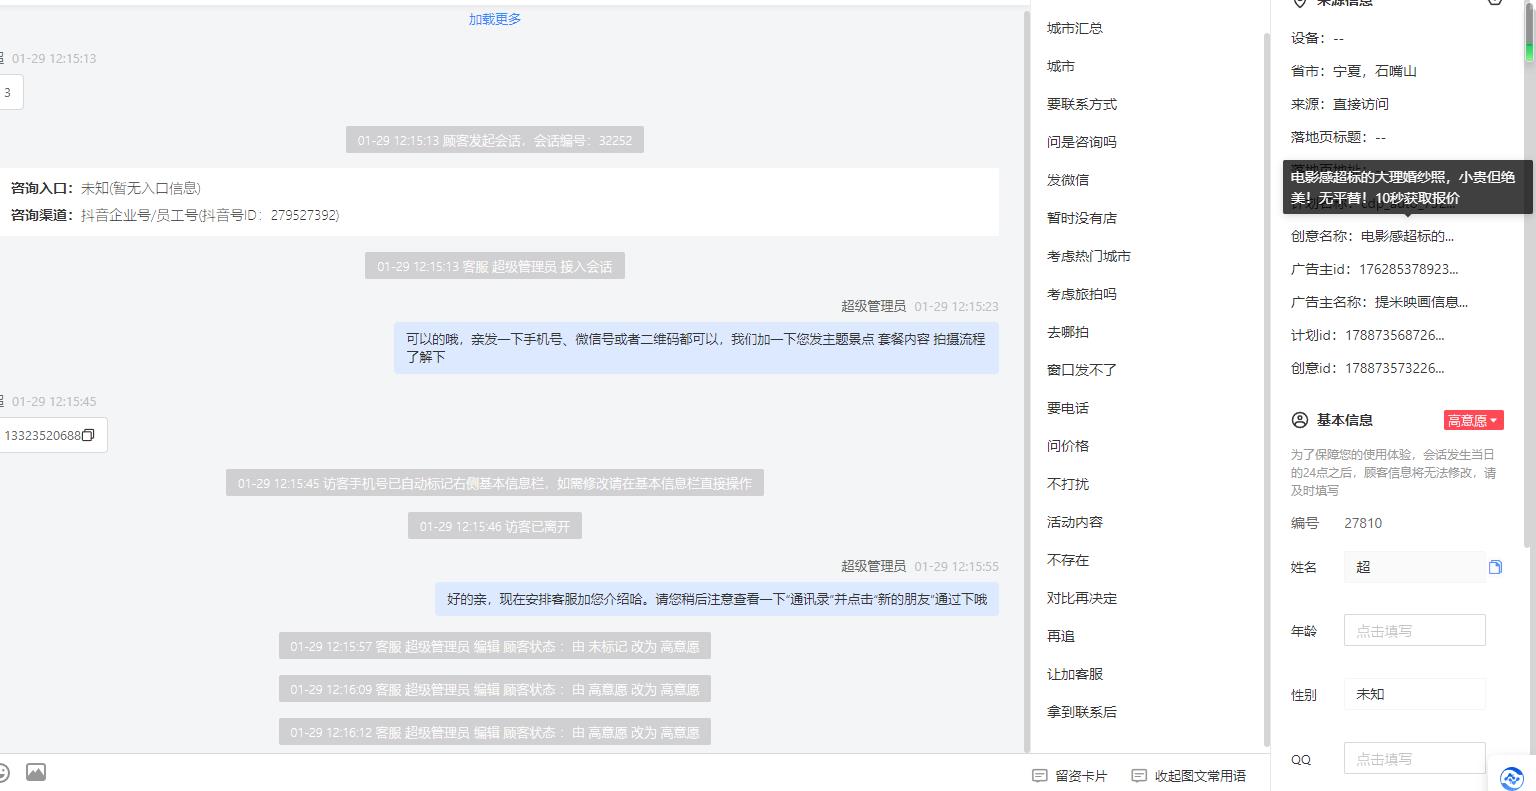Select quick reply 暂时没有店

1082,218
